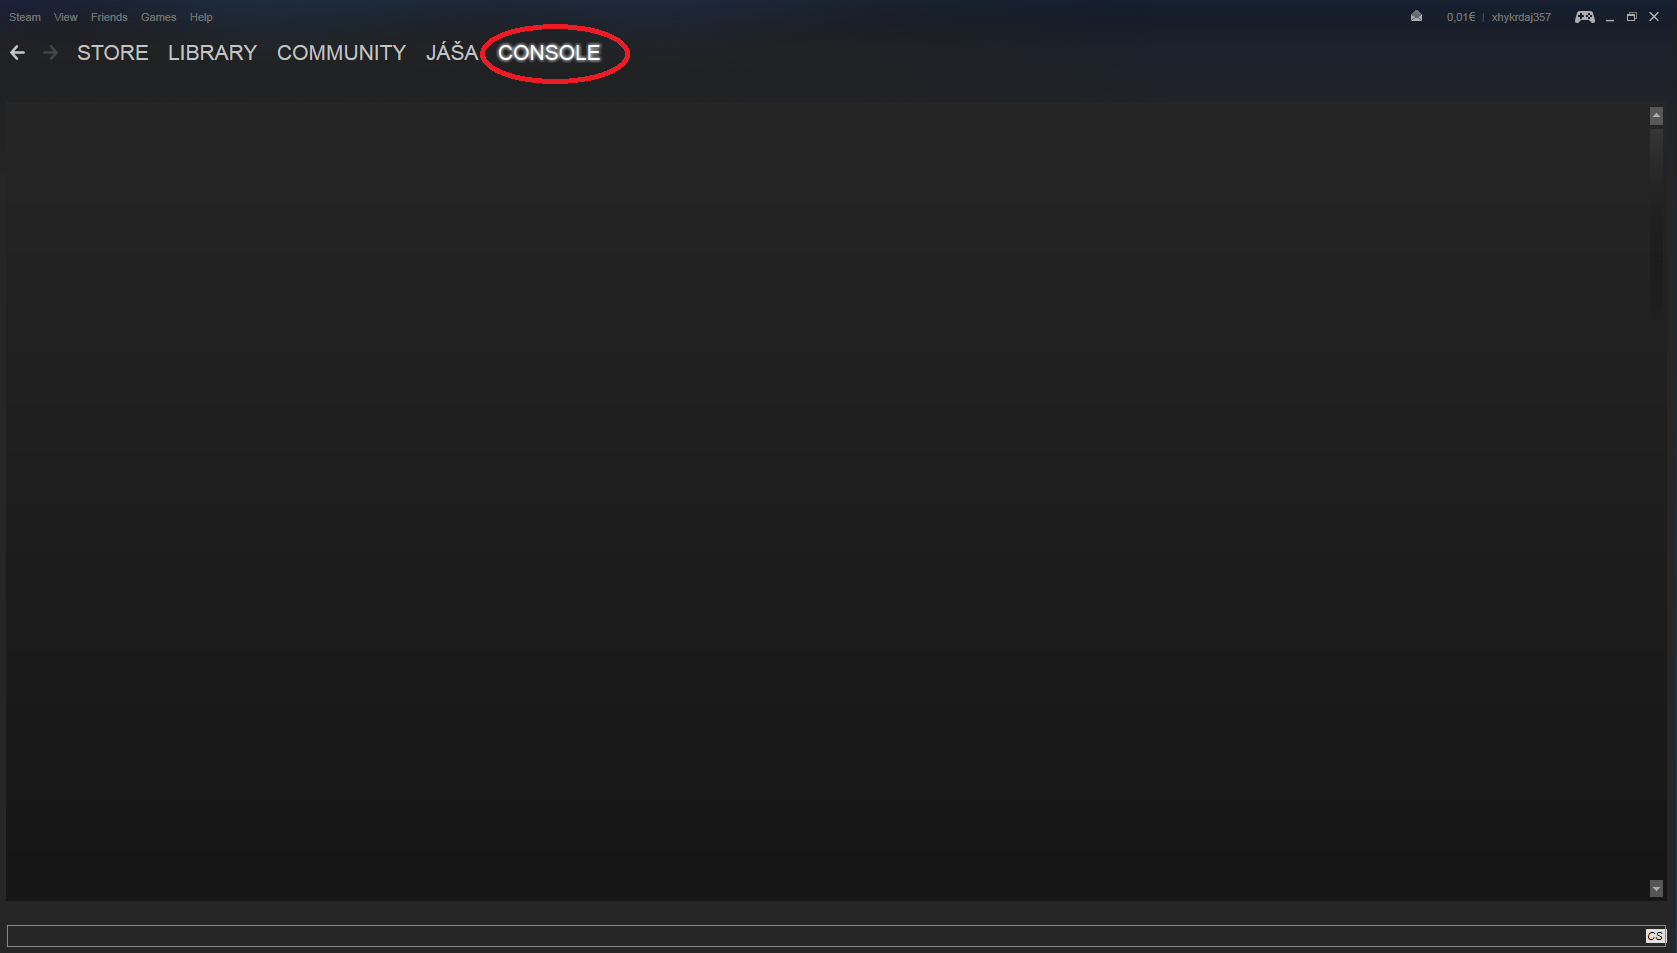Go back with the left arrow
Image resolution: width=1677 pixels, height=953 pixels.
[x=17, y=53]
